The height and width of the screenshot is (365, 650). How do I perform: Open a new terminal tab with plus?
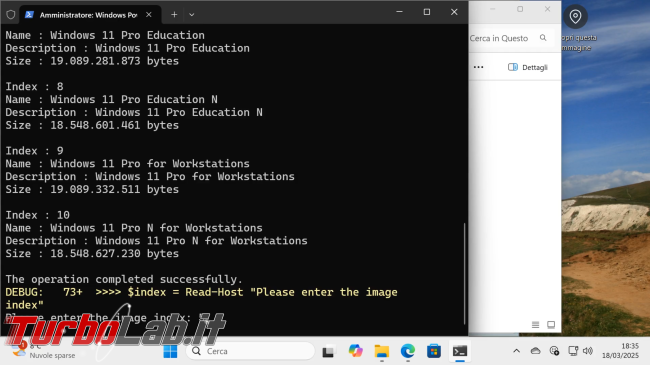tap(174, 15)
